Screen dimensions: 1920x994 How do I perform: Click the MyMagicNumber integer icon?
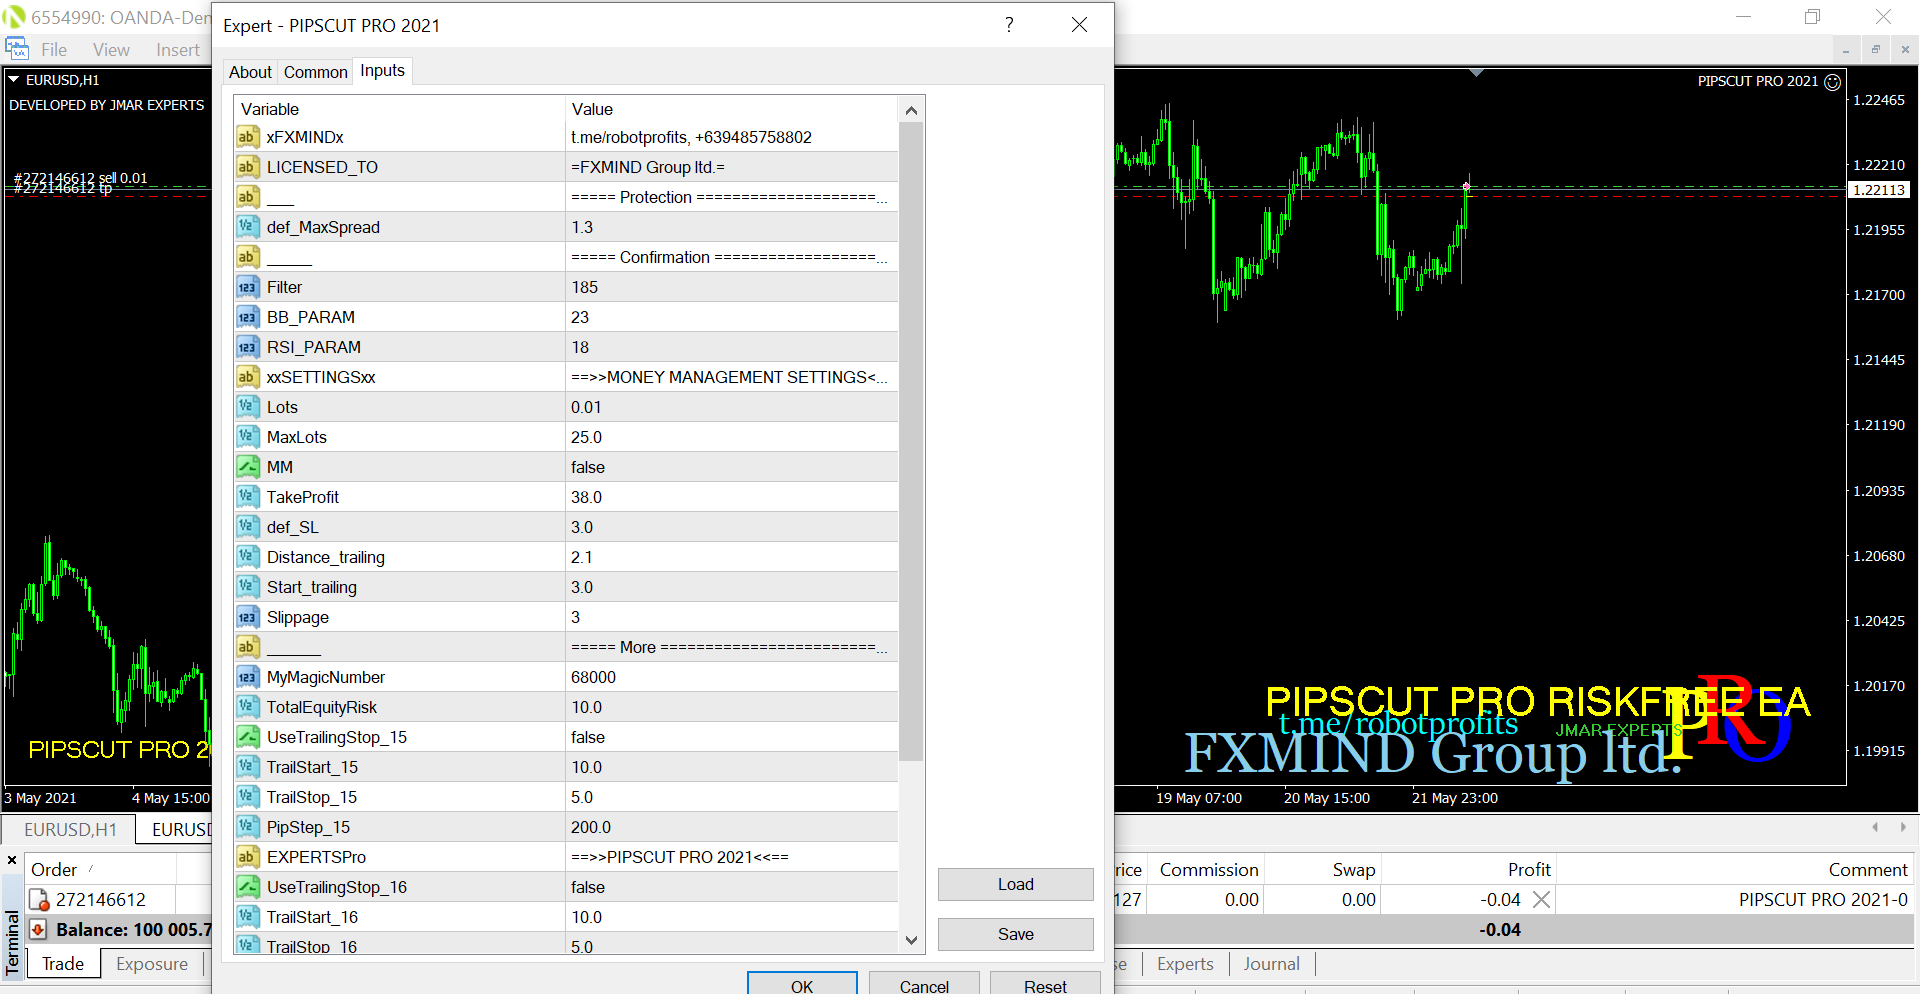click(x=247, y=677)
